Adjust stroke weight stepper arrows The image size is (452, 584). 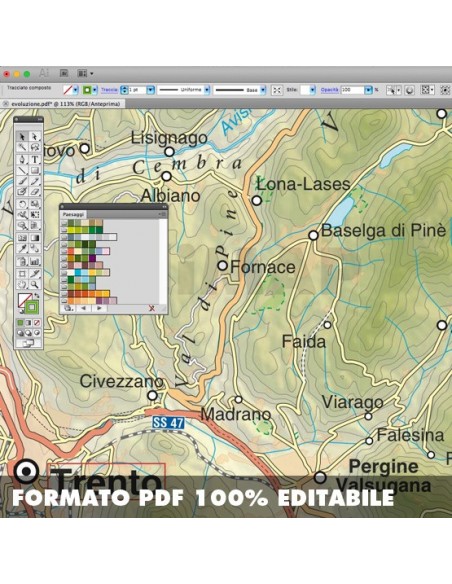124,90
